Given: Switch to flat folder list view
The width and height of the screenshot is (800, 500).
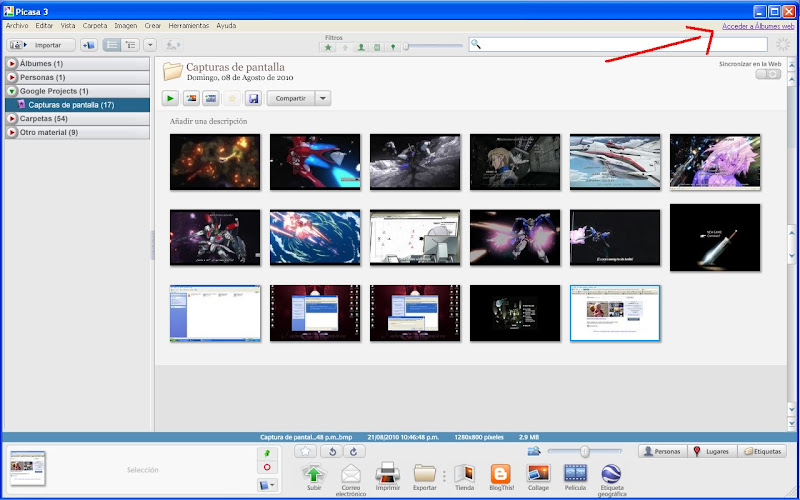Looking at the screenshot, I should coord(112,45).
